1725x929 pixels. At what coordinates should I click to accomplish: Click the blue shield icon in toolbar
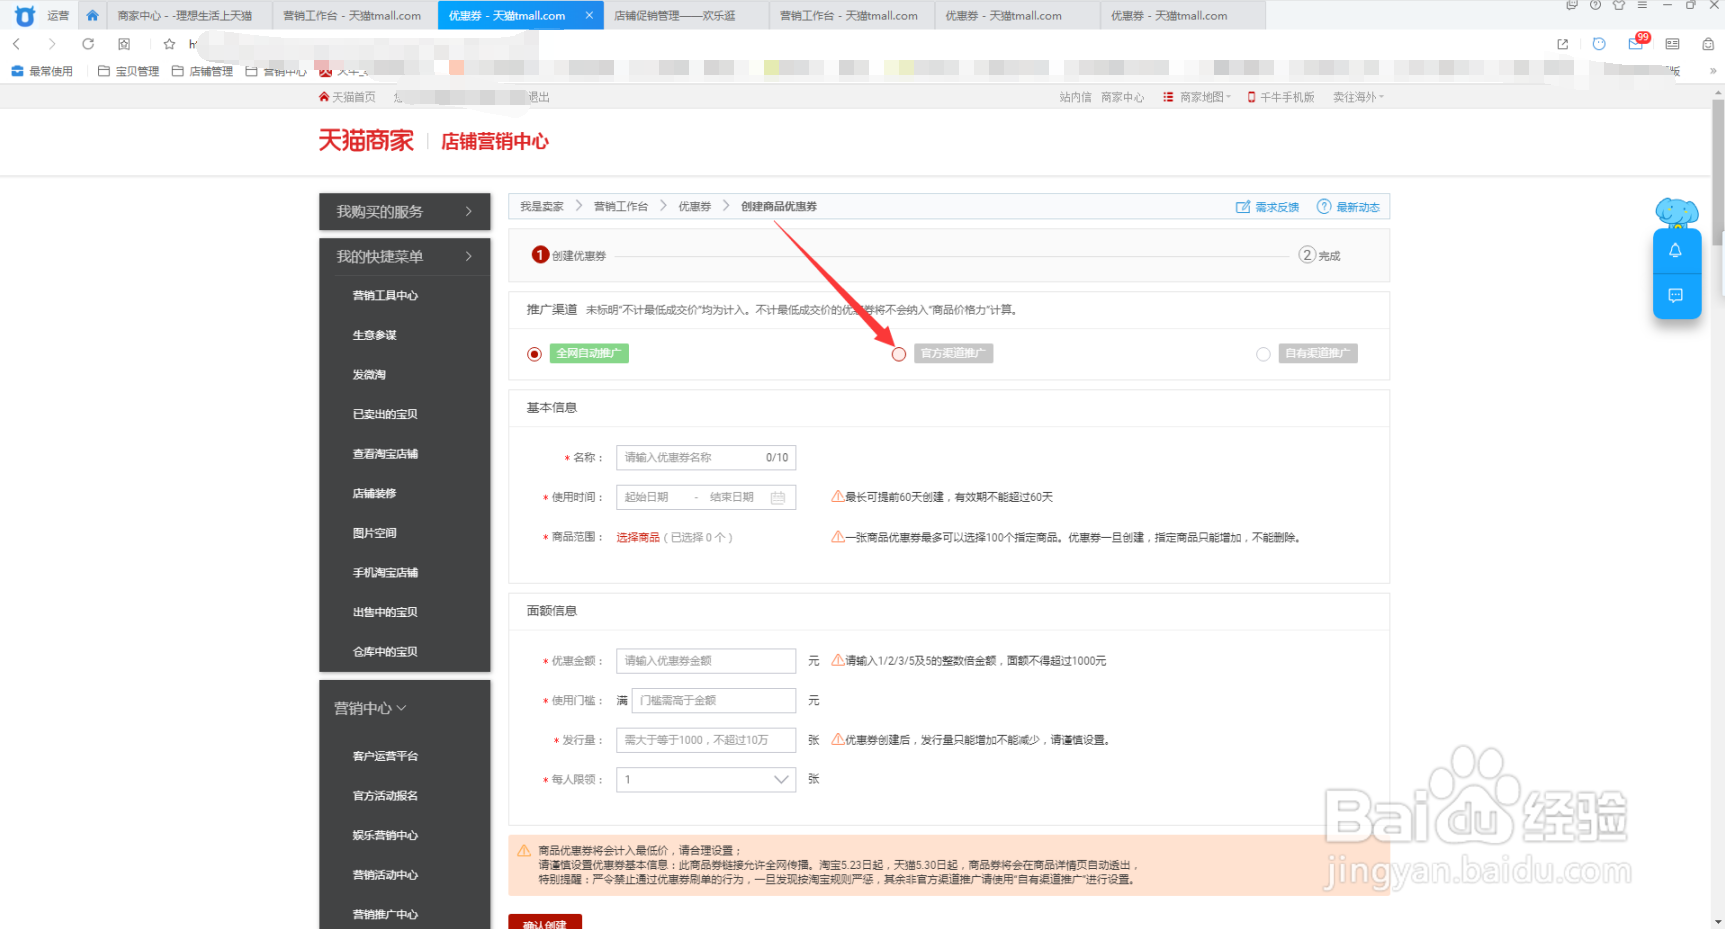coord(1599,44)
